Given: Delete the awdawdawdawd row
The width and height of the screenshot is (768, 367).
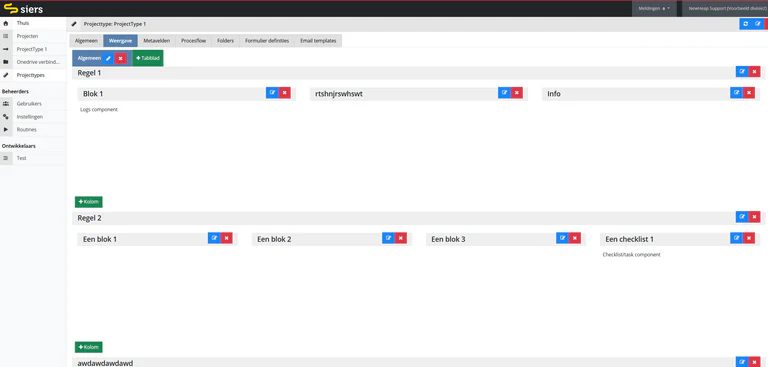Looking at the screenshot, I should point(754,362).
